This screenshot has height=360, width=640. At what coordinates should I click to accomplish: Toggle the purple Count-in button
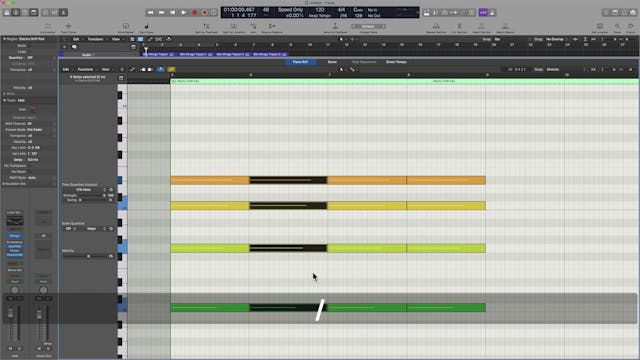pyautogui.click(x=483, y=13)
